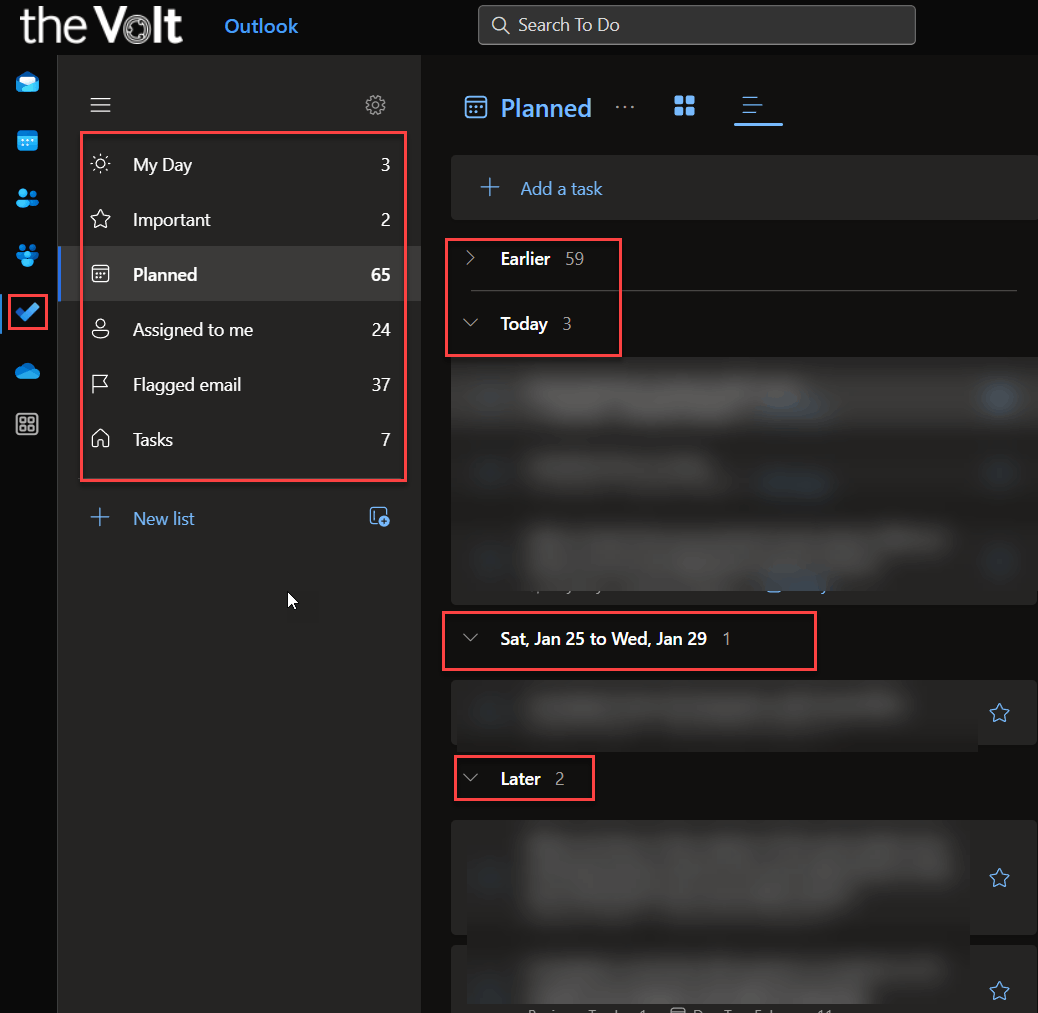Star the second task under Later

[x=1000, y=990]
